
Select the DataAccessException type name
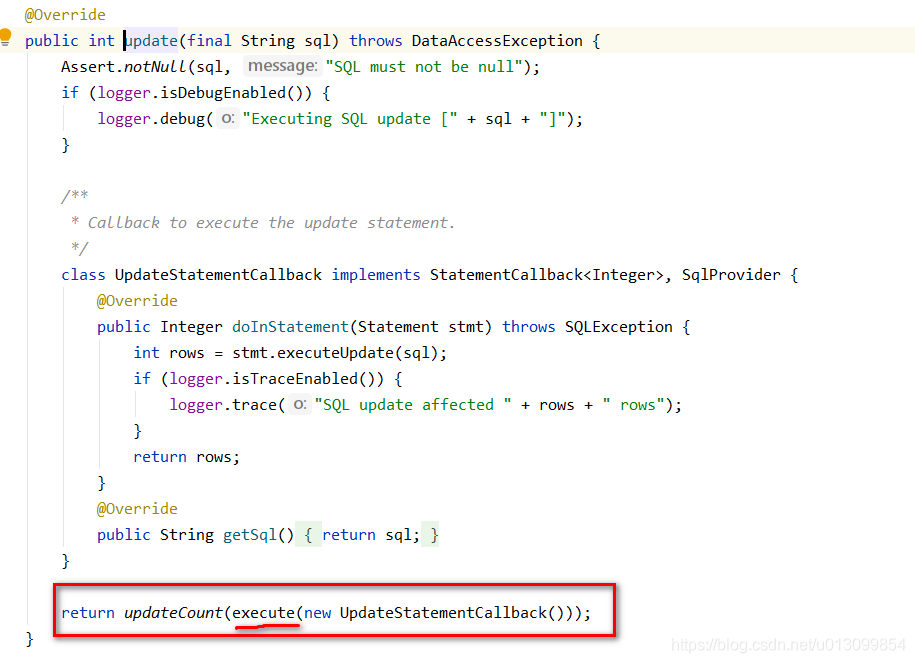tap(497, 40)
